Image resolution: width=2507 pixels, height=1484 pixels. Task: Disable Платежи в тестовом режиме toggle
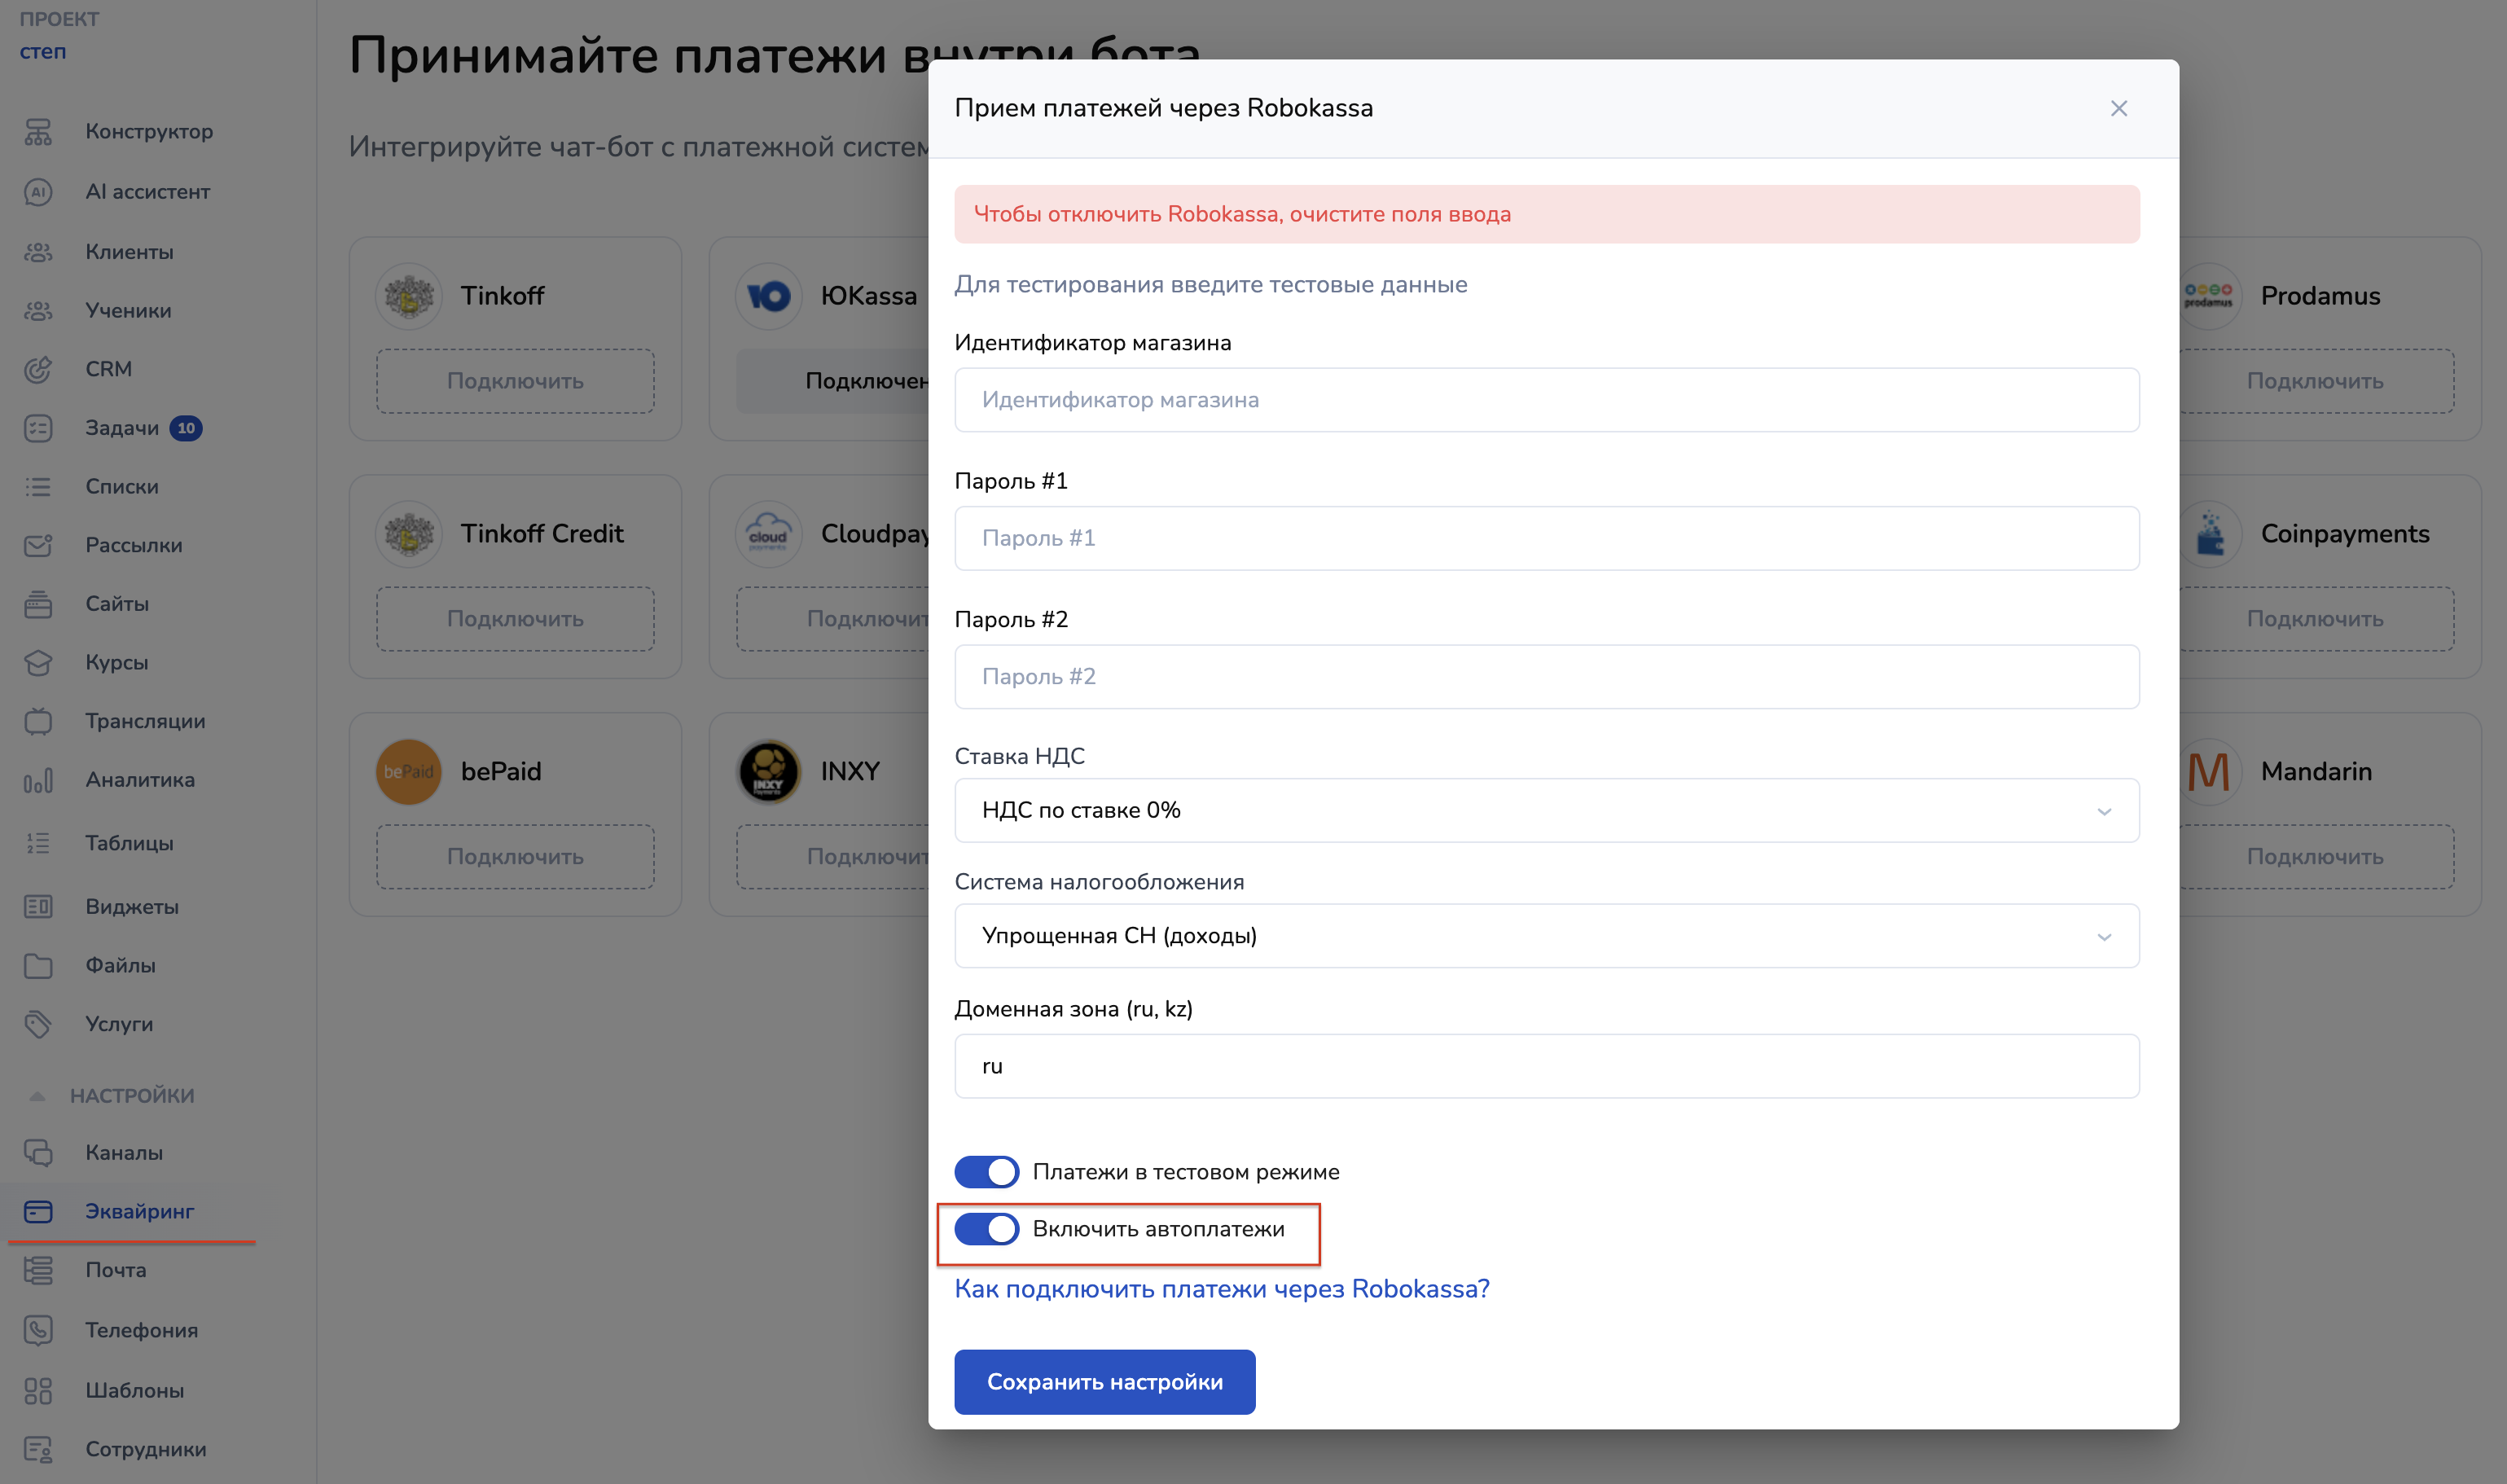tap(986, 1171)
